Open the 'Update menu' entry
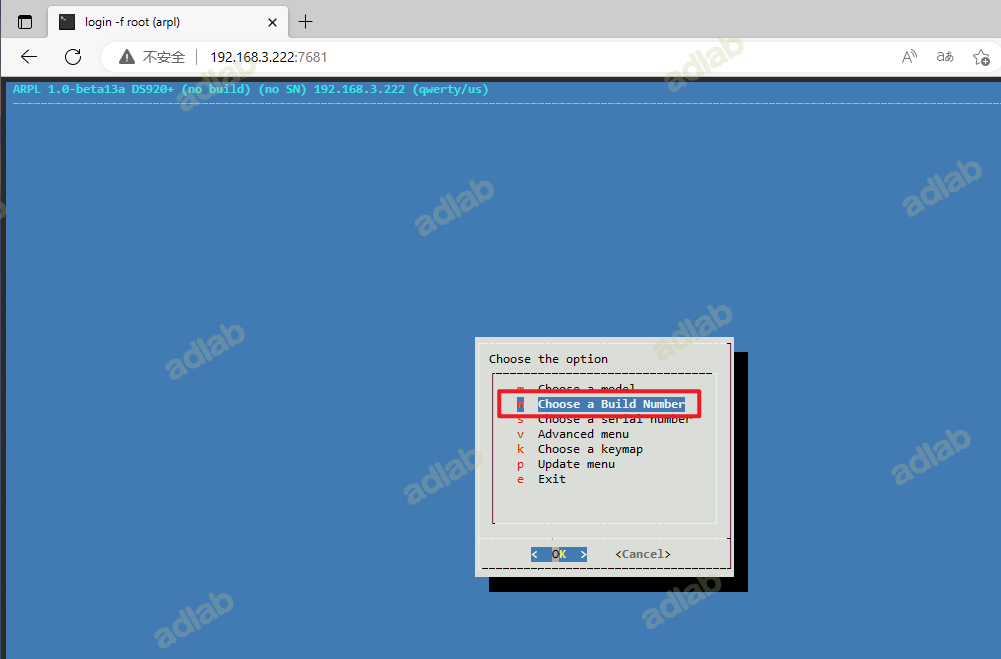The height and width of the screenshot is (659, 1001). (576, 464)
